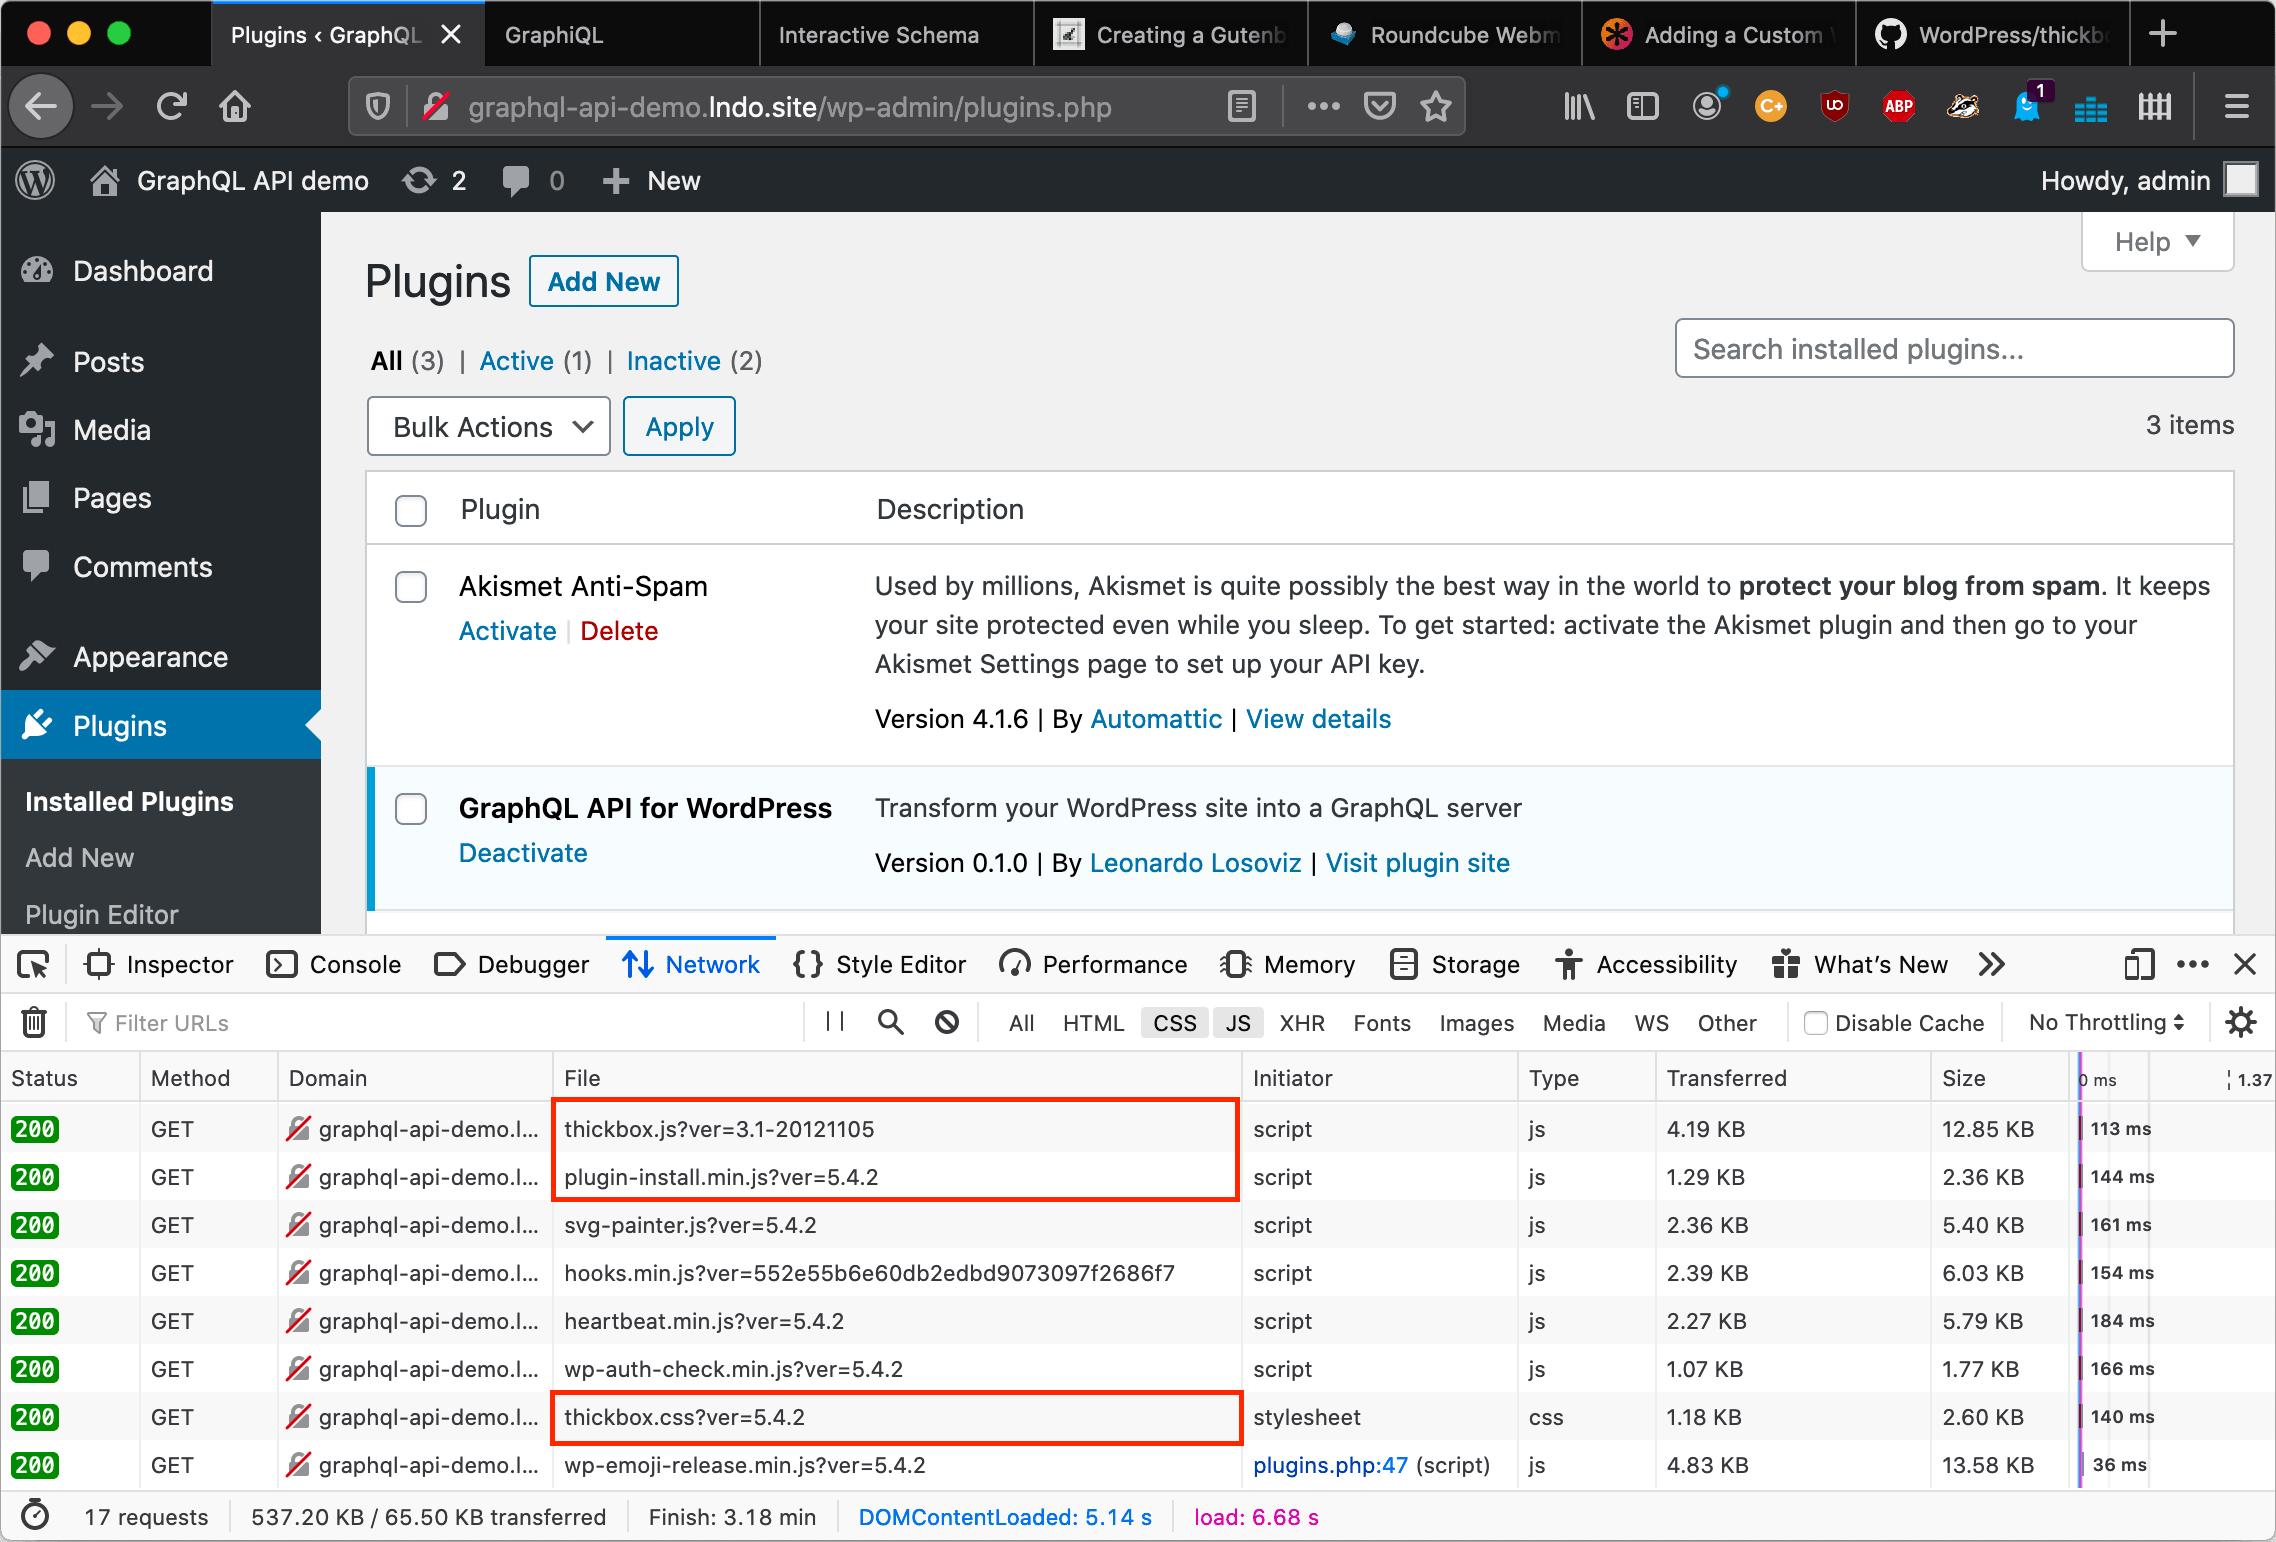Viewport: 2276px width, 1542px height.
Task: Switch to the Interactive Schema browser tab
Action: click(x=897, y=35)
